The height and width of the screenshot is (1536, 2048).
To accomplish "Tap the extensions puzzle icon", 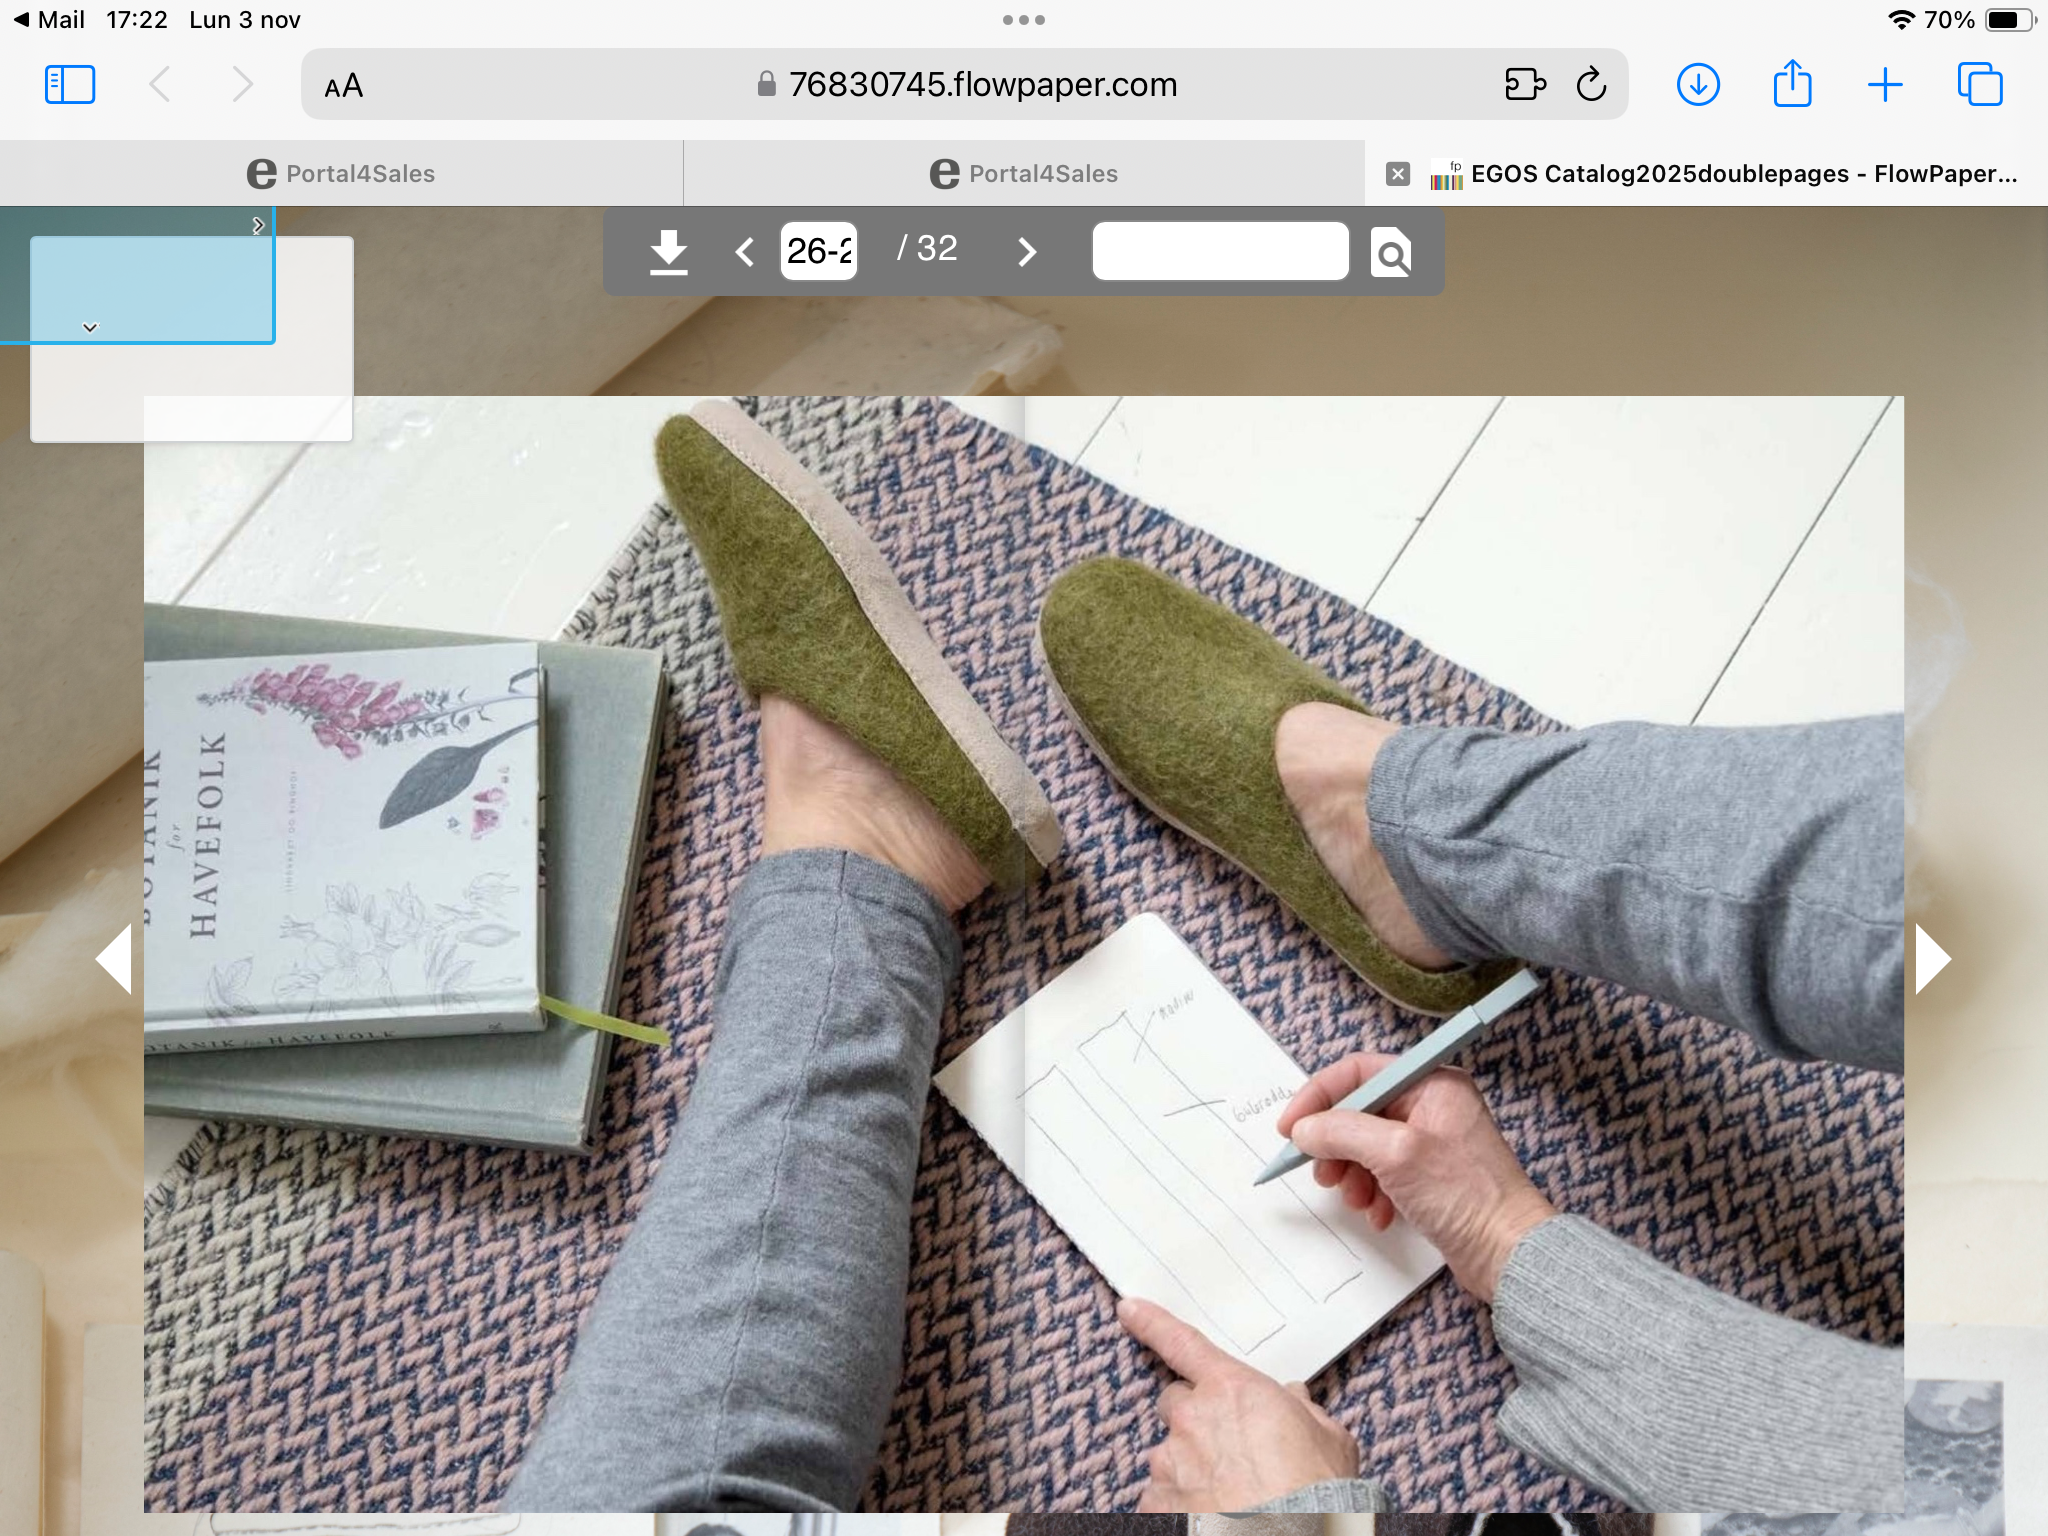I will 1525,85.
